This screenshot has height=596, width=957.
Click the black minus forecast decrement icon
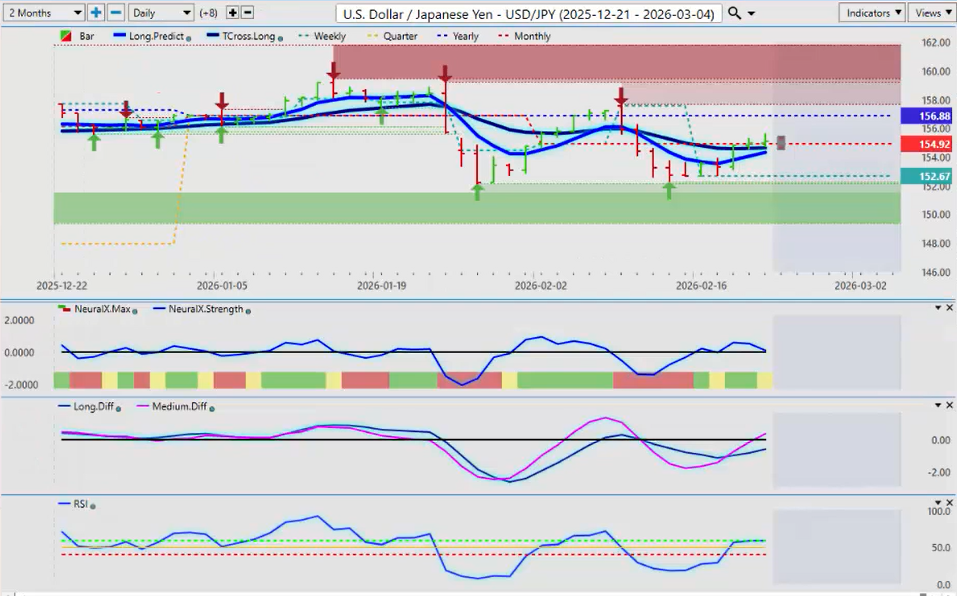click(x=247, y=13)
